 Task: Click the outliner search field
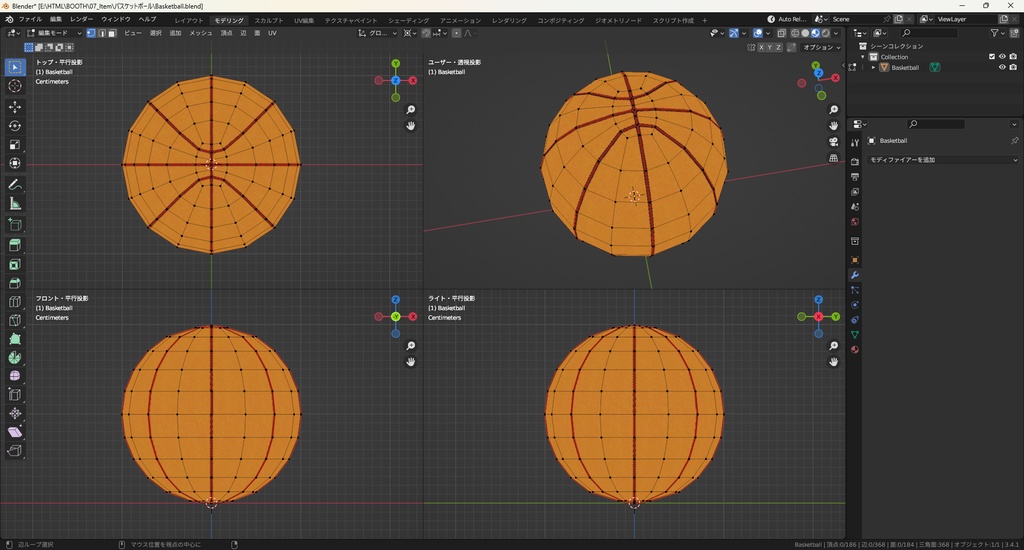[x=930, y=33]
